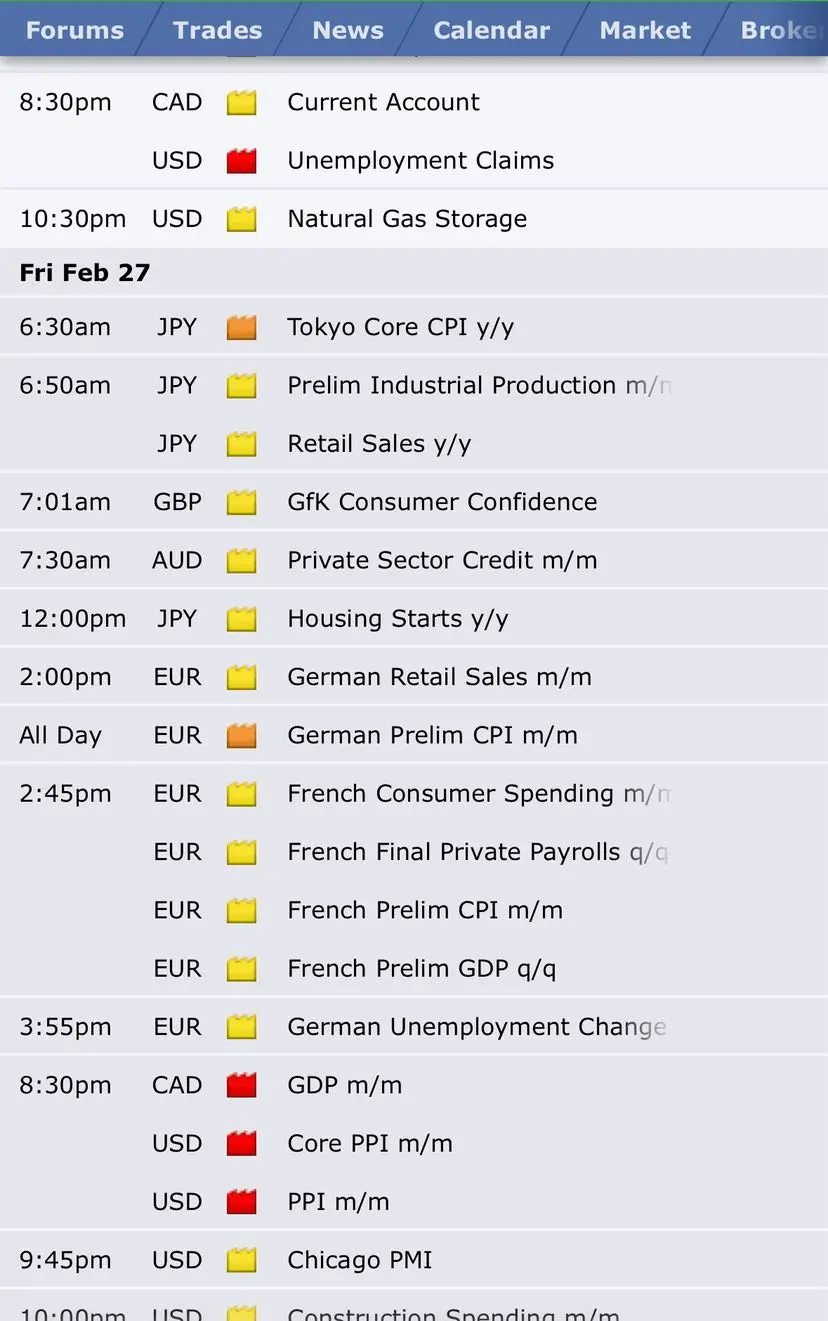Click the red impact icon for Unemployment Claims
The width and height of the screenshot is (828, 1321).
click(x=241, y=161)
